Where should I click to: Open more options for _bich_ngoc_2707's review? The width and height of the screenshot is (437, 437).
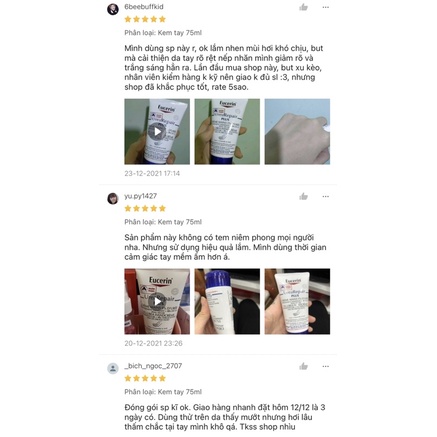tap(326, 366)
